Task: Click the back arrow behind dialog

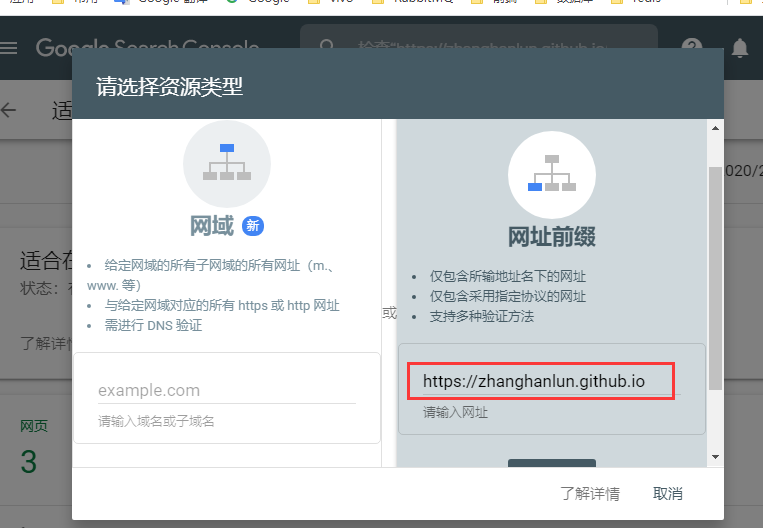Action: (x=9, y=110)
